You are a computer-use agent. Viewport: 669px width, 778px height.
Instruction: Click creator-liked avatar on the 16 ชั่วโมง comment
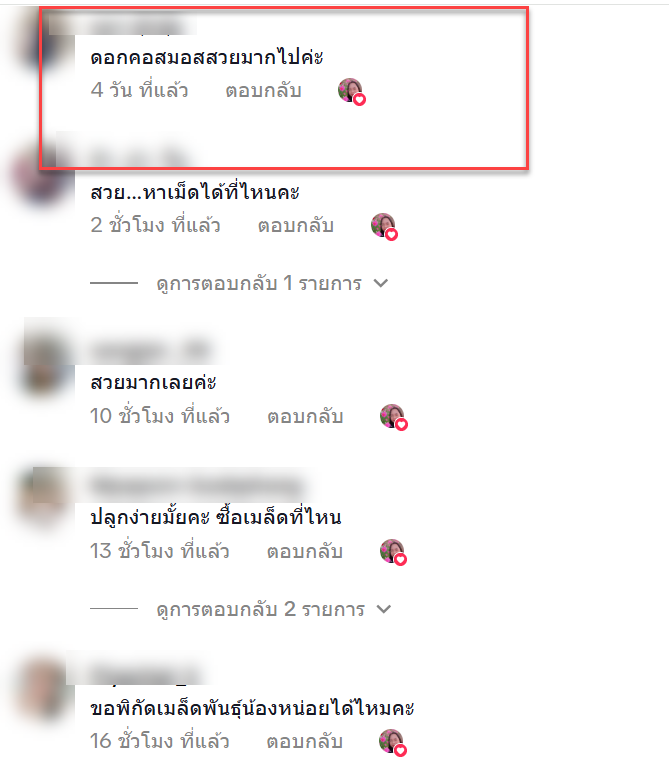pos(393,742)
